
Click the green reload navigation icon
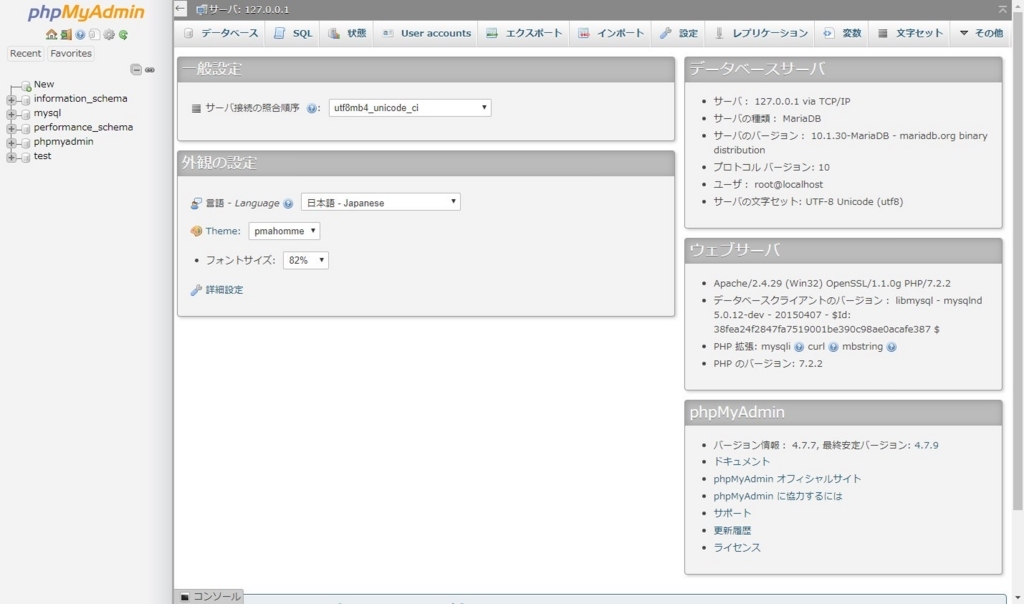tap(123, 35)
